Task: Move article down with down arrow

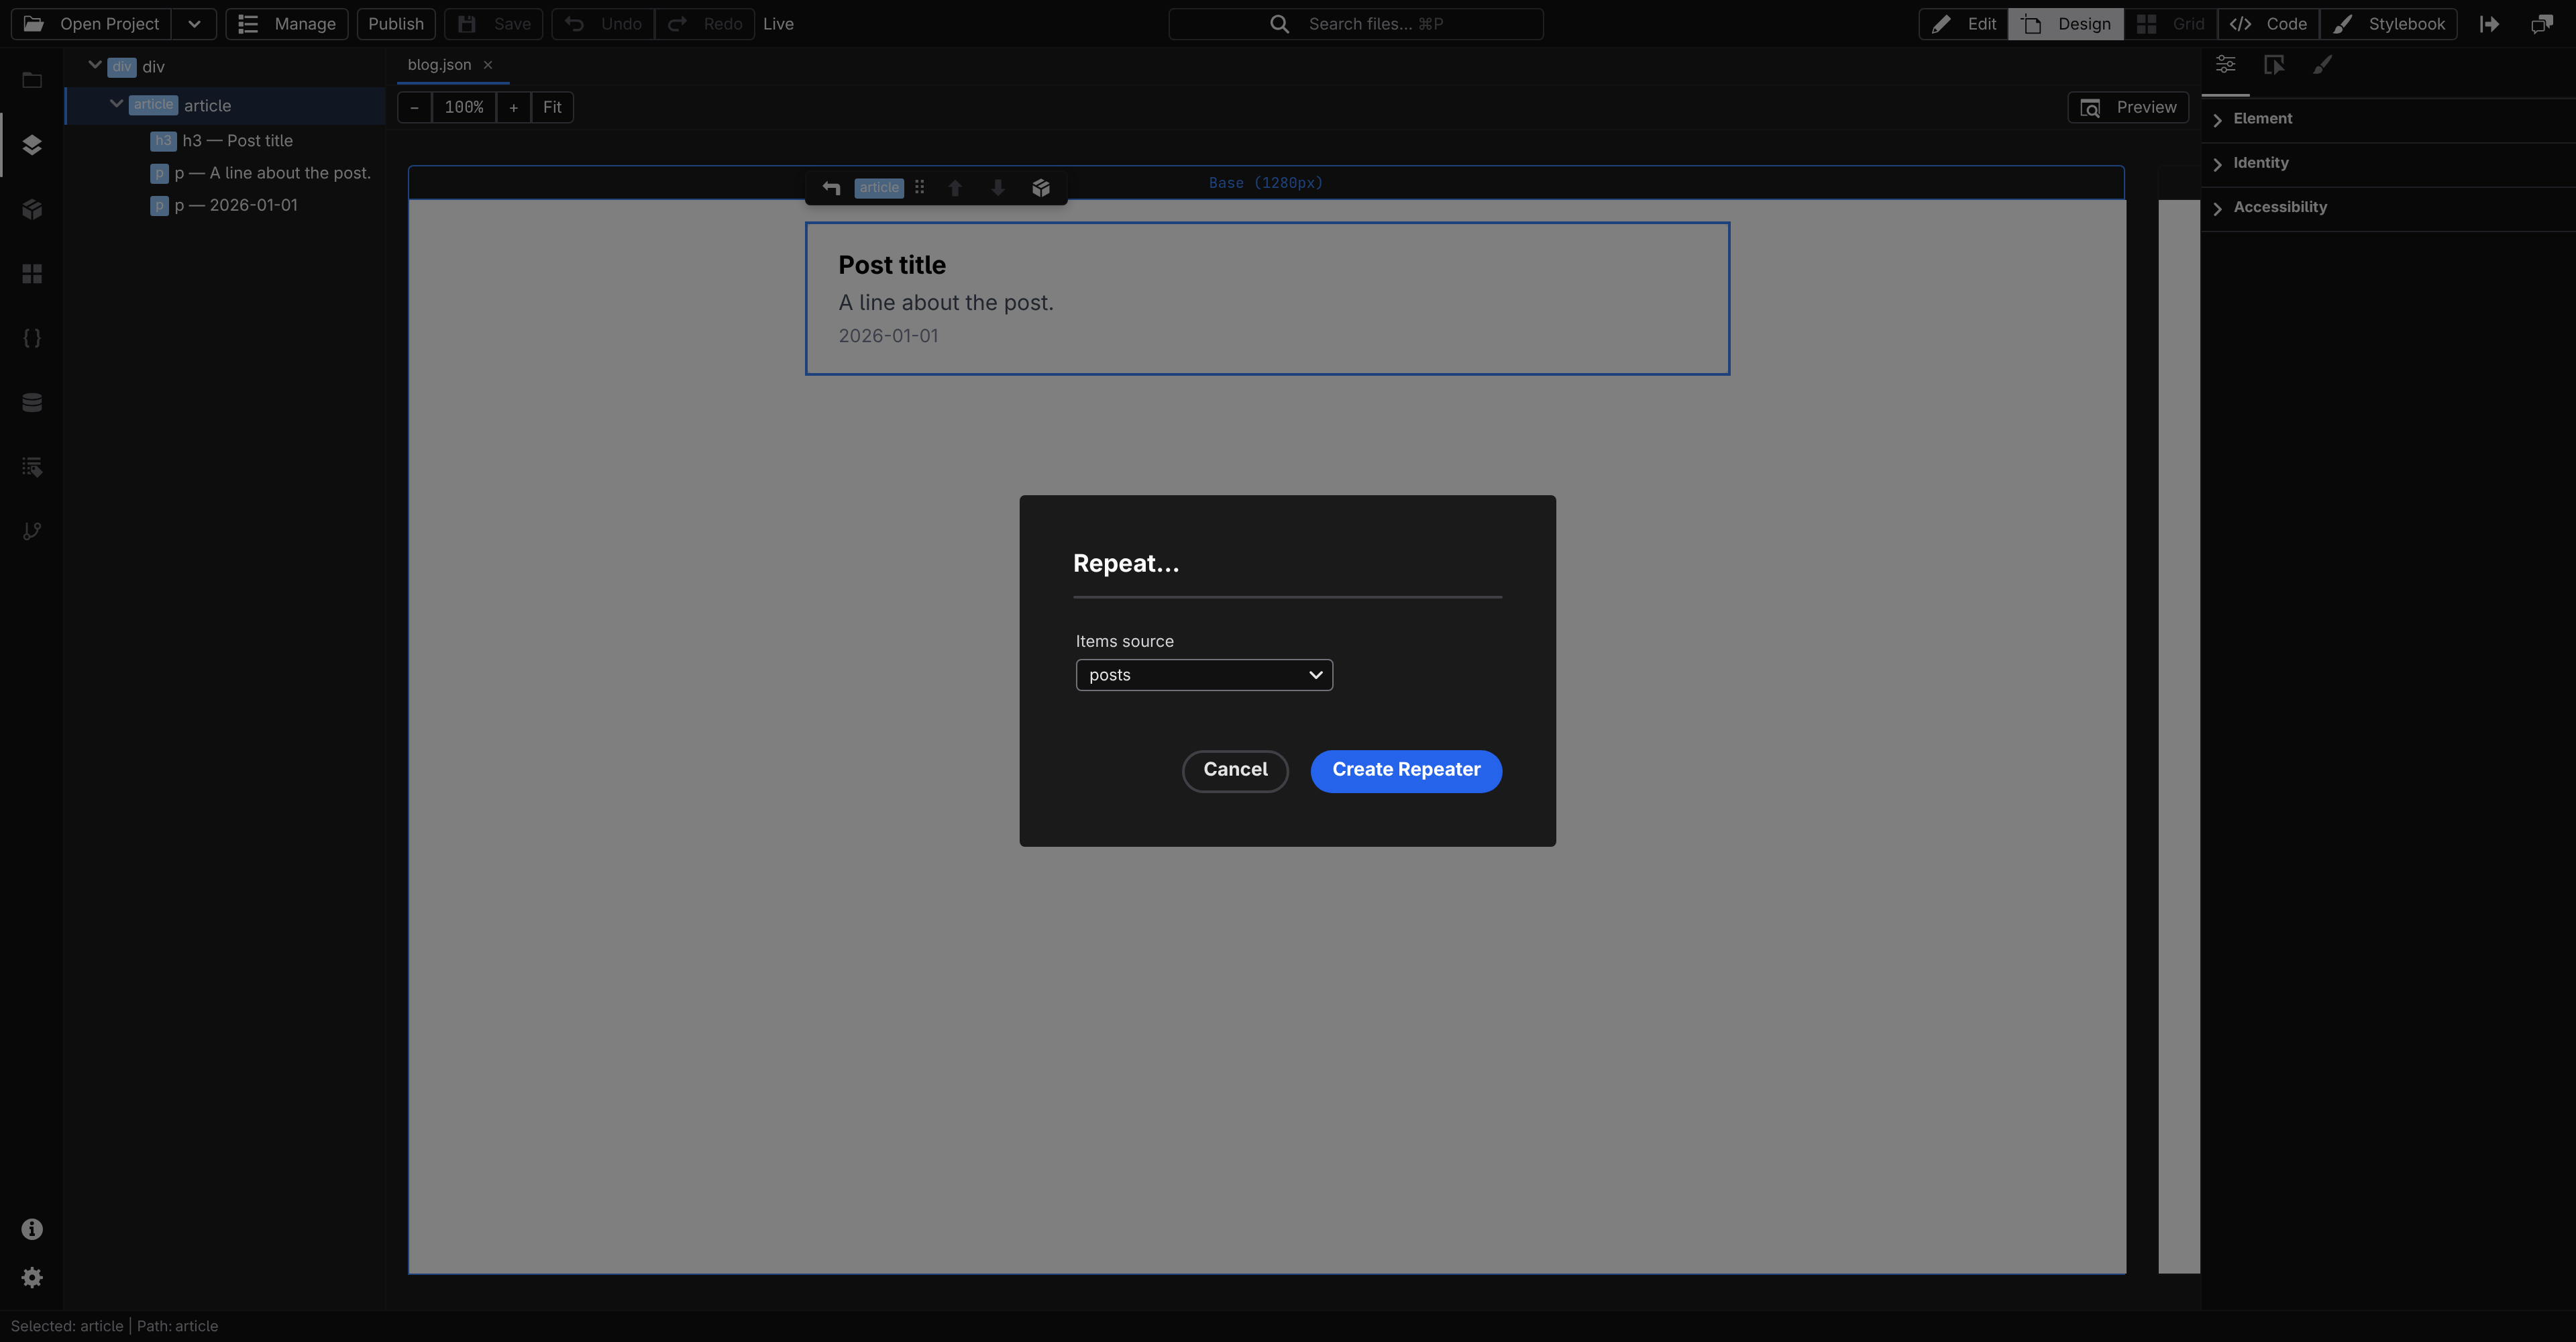Action: pyautogui.click(x=998, y=187)
